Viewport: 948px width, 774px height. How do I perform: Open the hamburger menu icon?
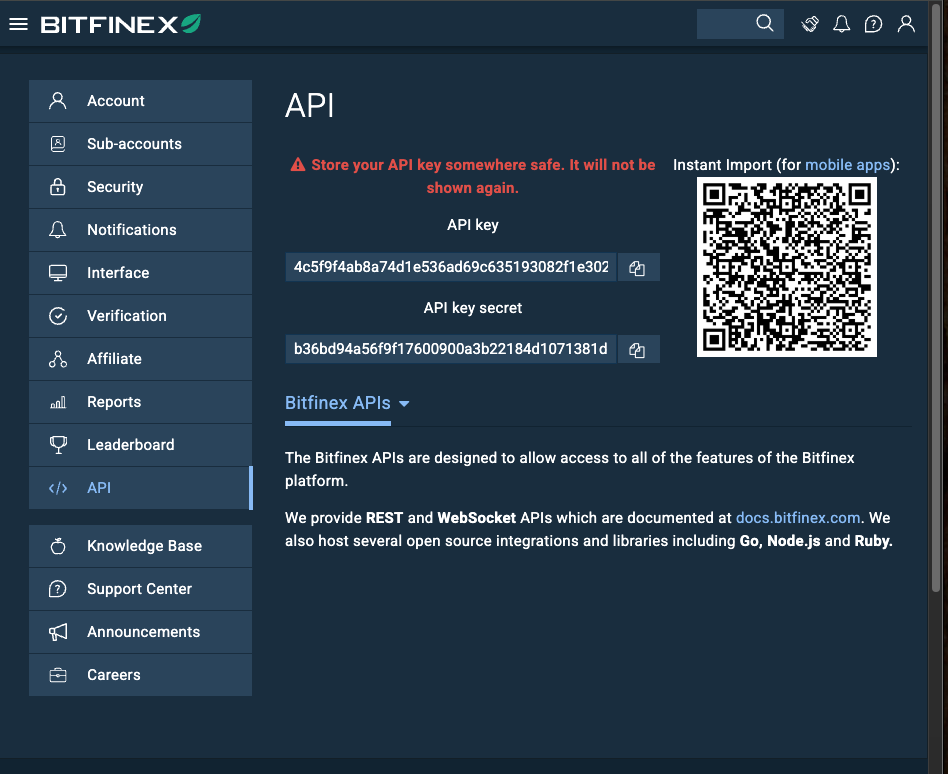pos(19,24)
